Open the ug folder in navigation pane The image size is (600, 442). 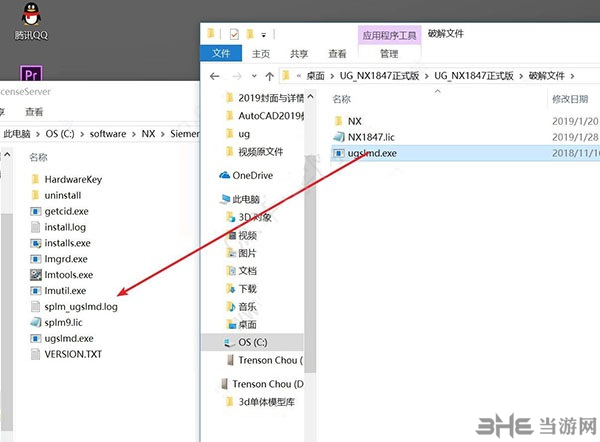243,134
